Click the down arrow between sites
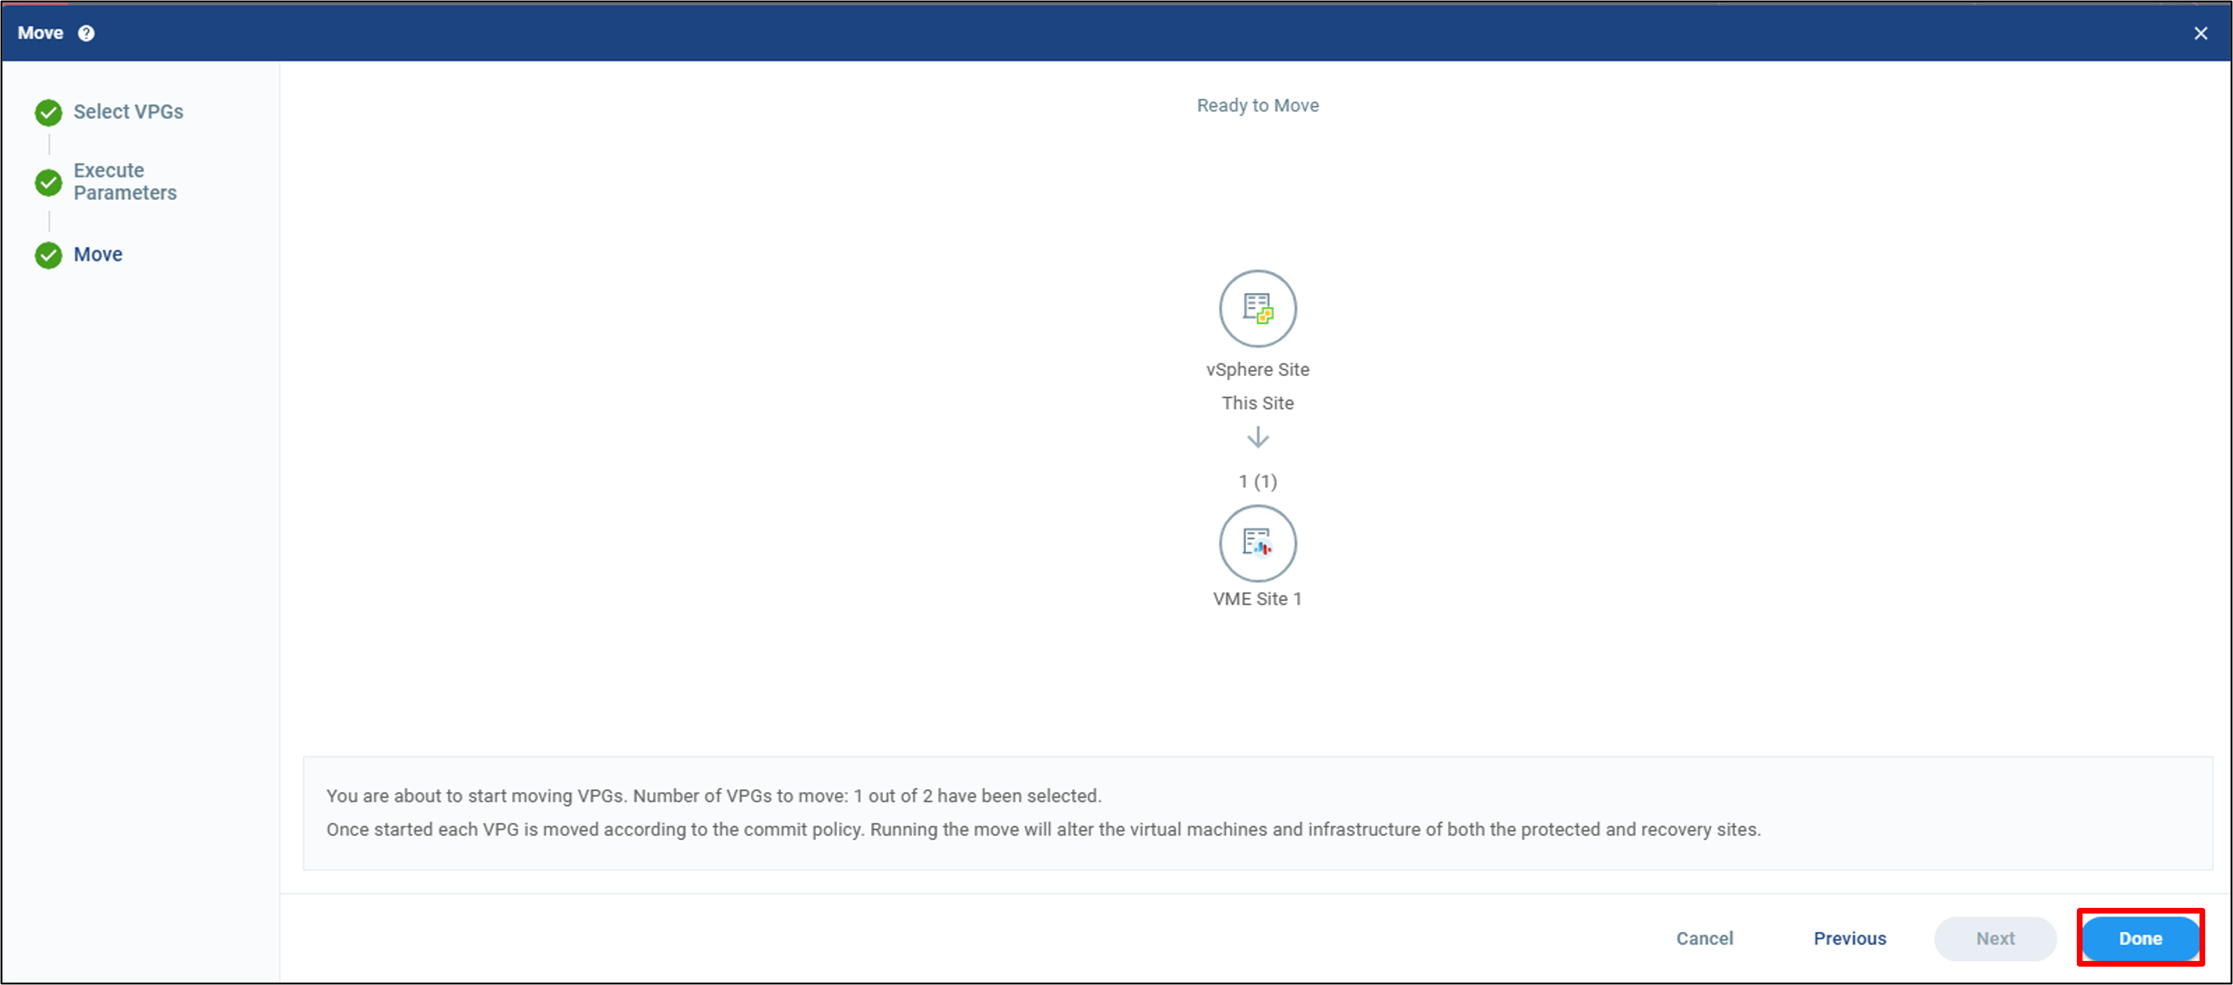2233x985 pixels. [1257, 437]
